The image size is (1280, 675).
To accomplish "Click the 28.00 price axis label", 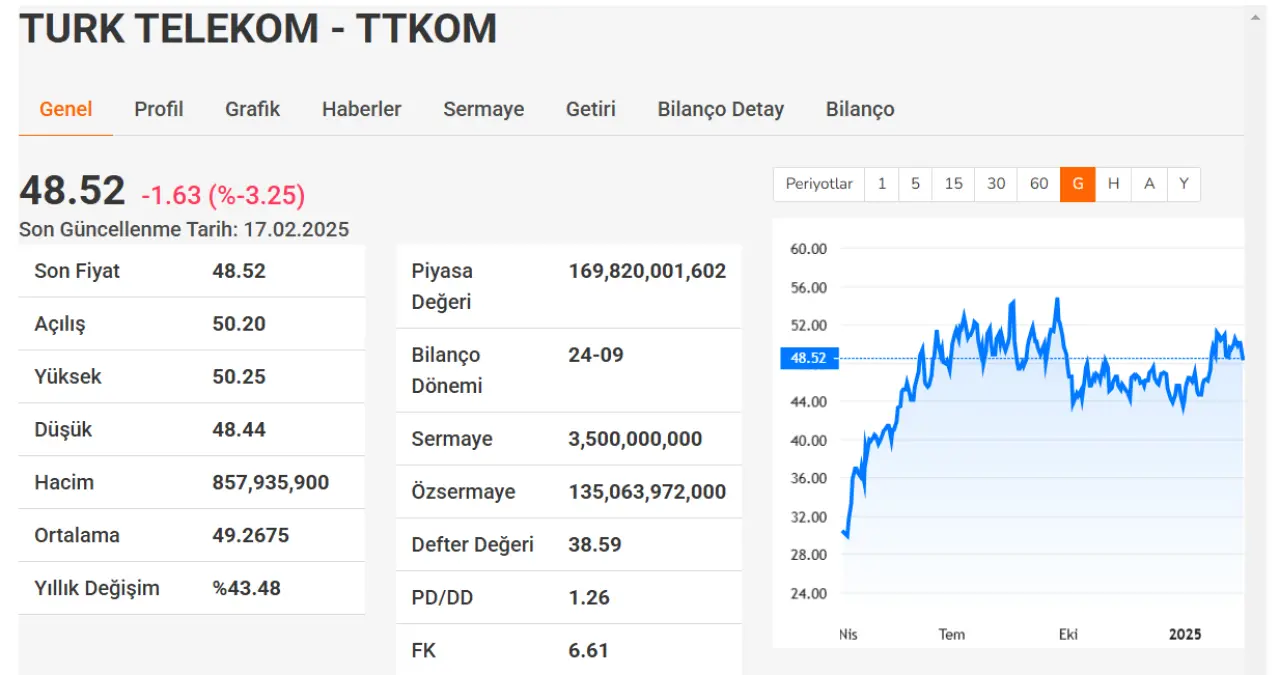I will pos(809,555).
